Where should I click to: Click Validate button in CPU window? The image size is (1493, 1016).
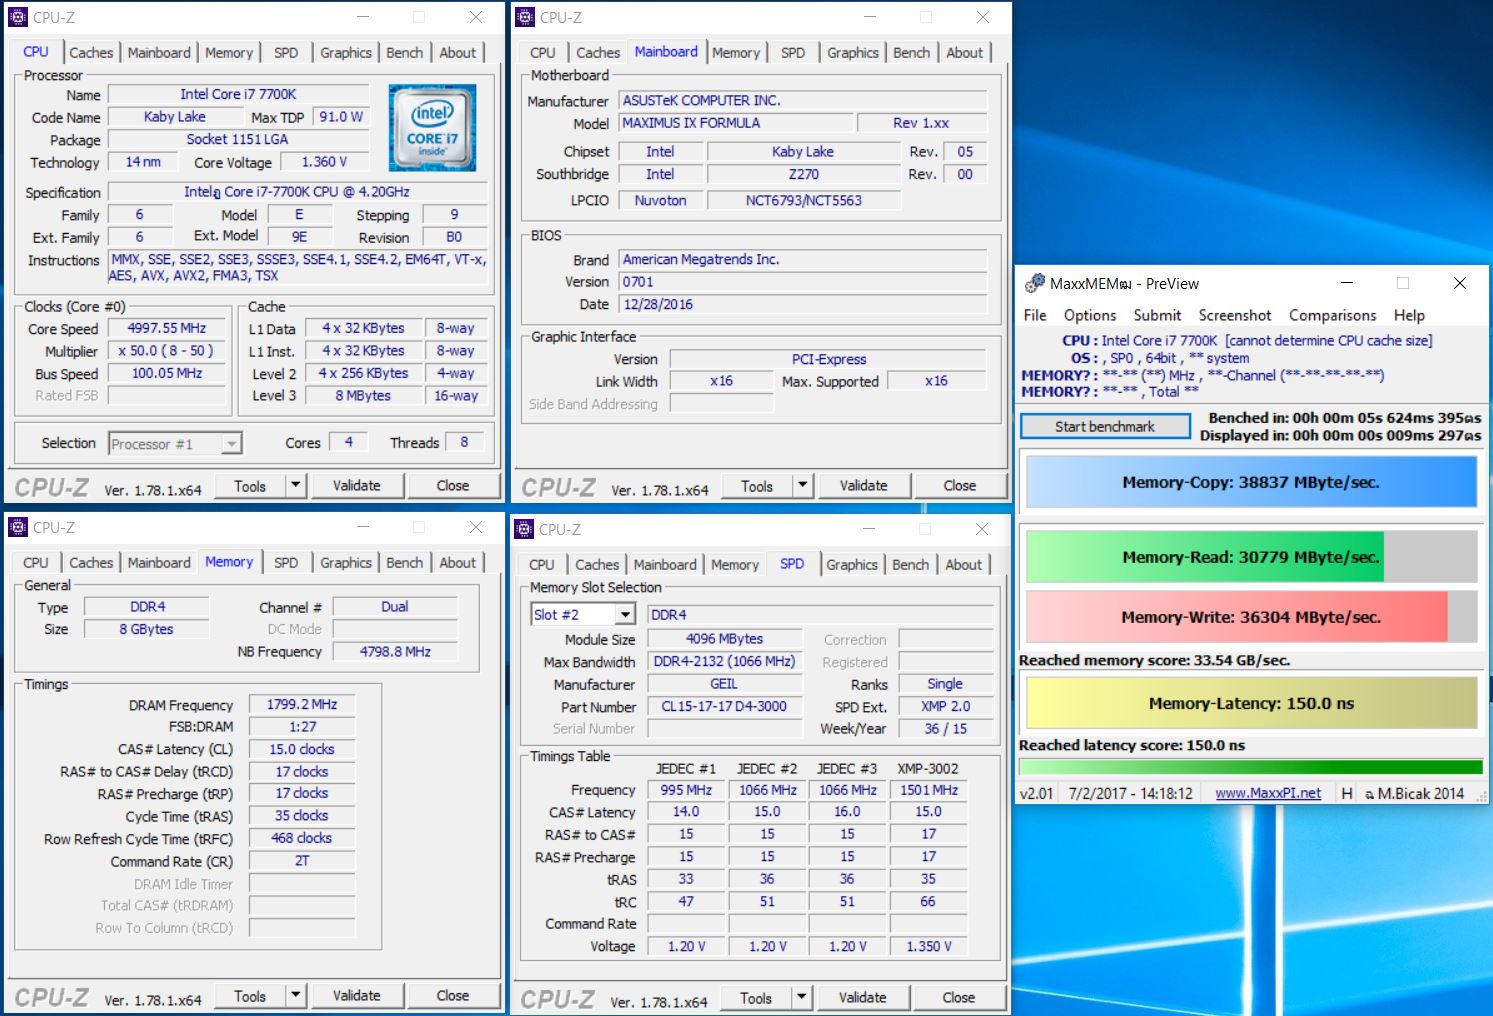point(357,485)
